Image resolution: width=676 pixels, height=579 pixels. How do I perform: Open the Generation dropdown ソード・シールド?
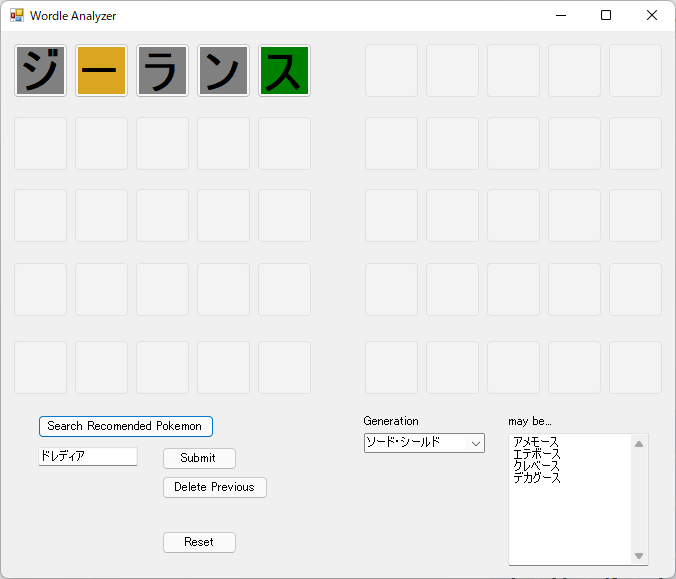click(x=424, y=443)
